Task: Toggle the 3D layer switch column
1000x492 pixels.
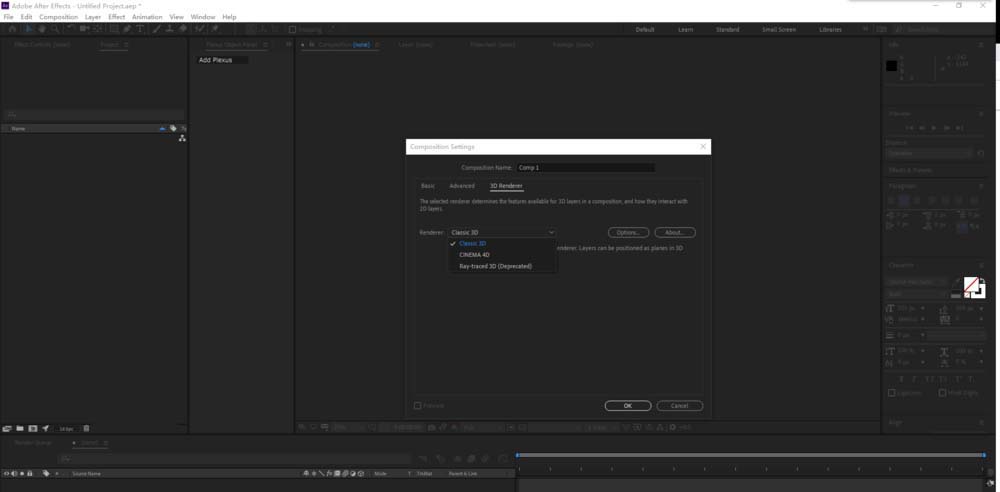Action: pyautogui.click(x=361, y=473)
